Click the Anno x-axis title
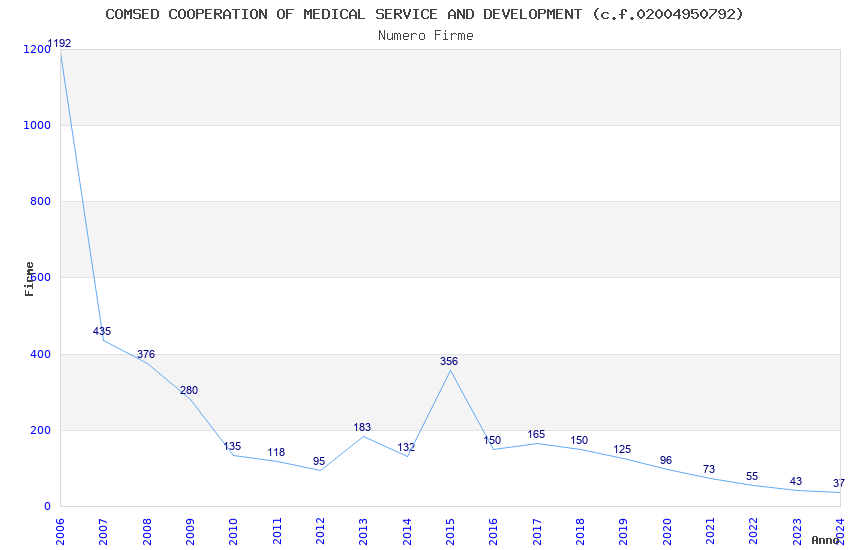This screenshot has width=850, height=550. tap(825, 540)
